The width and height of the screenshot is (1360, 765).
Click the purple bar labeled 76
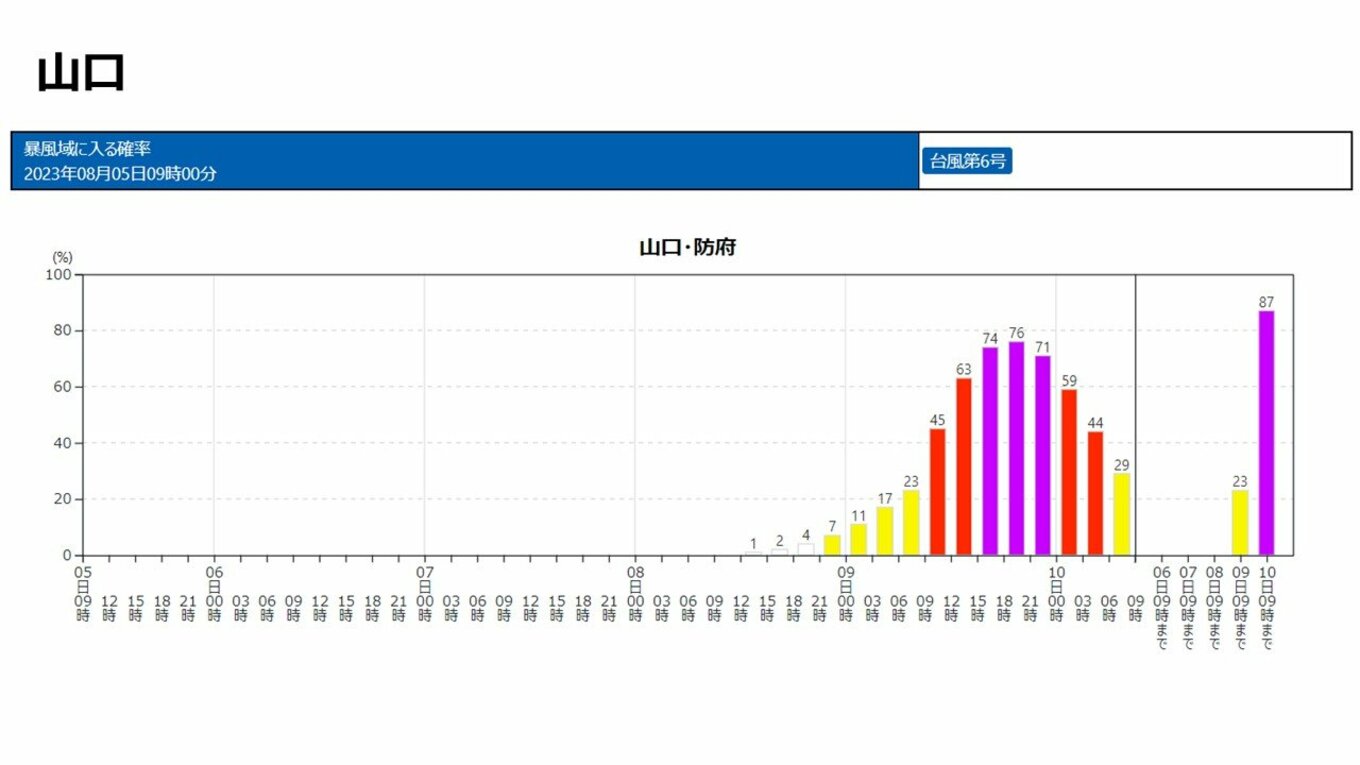pyautogui.click(x=1016, y=448)
